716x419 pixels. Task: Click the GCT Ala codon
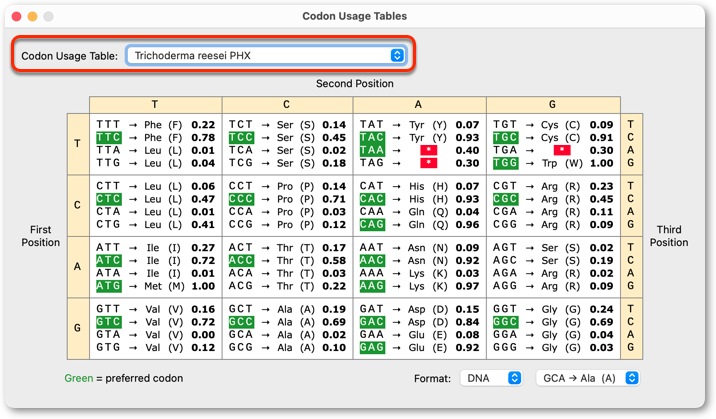(241, 309)
